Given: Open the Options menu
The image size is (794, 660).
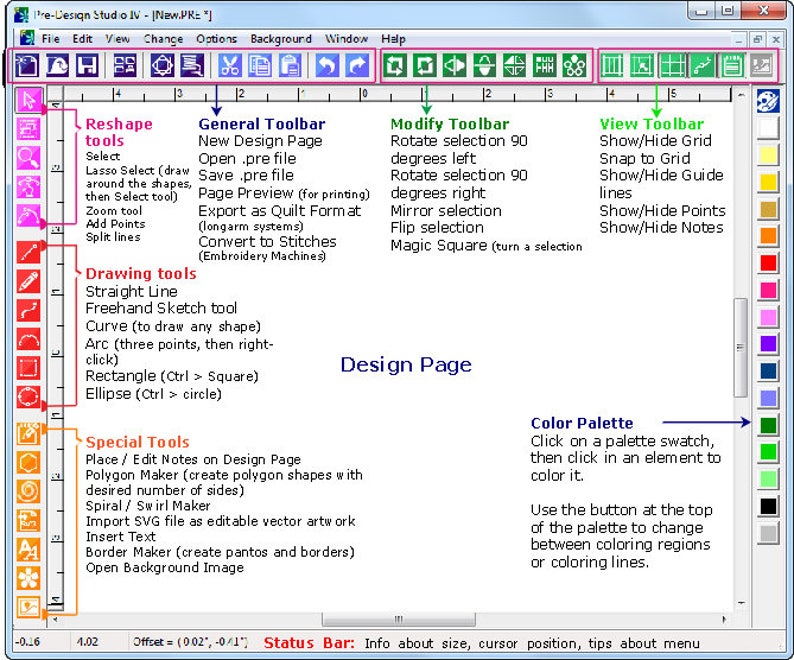Looking at the screenshot, I should 216,39.
